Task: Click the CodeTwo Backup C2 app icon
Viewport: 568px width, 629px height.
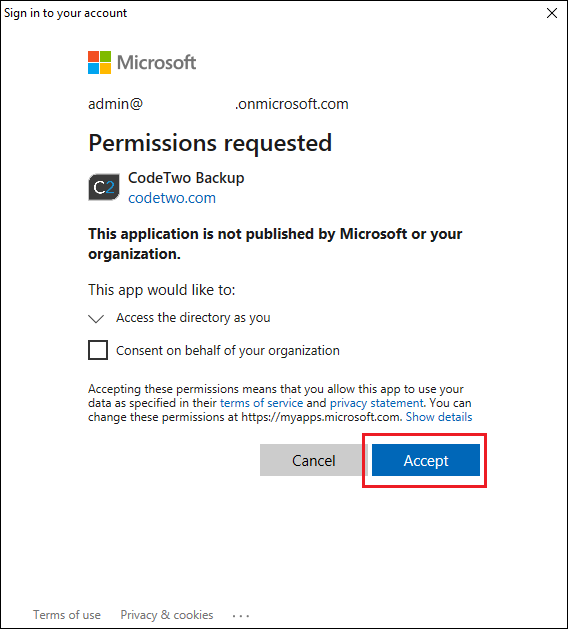Action: [104, 187]
